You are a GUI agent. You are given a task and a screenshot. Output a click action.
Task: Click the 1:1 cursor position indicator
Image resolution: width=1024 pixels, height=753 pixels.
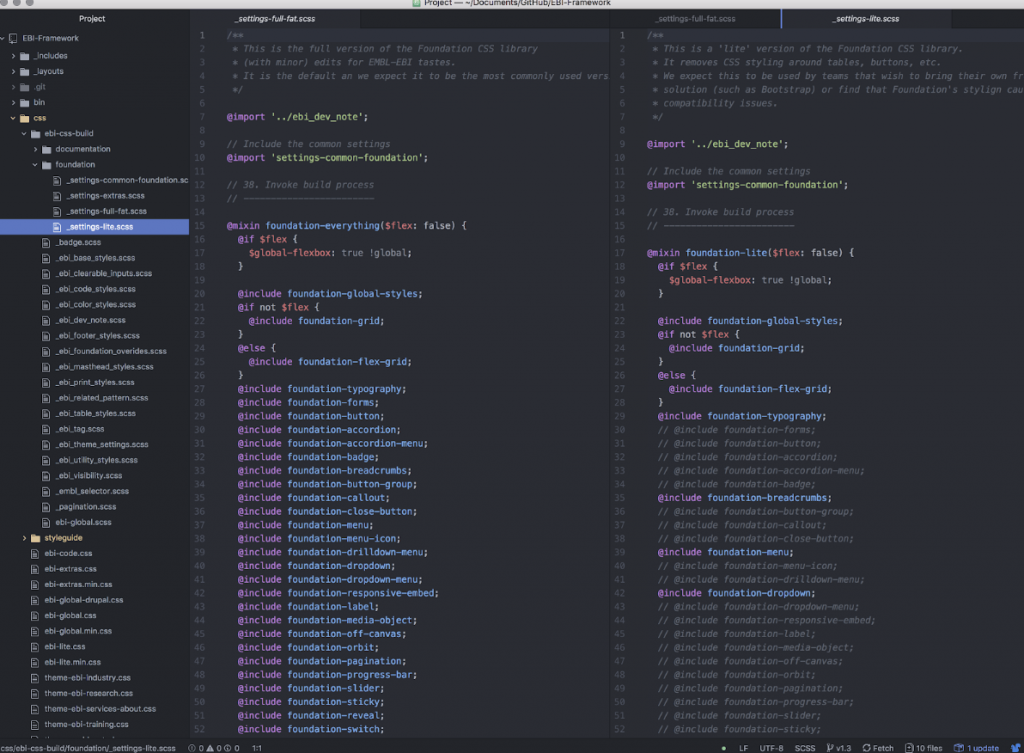pos(257,748)
